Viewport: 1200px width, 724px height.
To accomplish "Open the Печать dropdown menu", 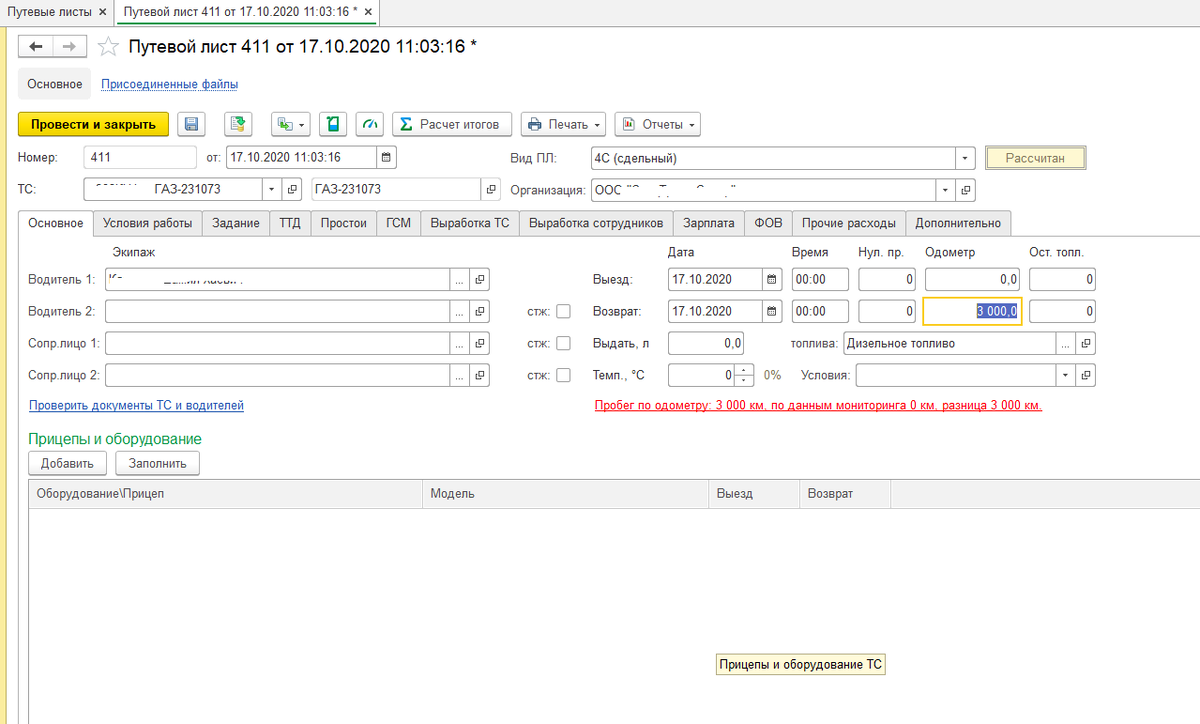I will (x=563, y=124).
